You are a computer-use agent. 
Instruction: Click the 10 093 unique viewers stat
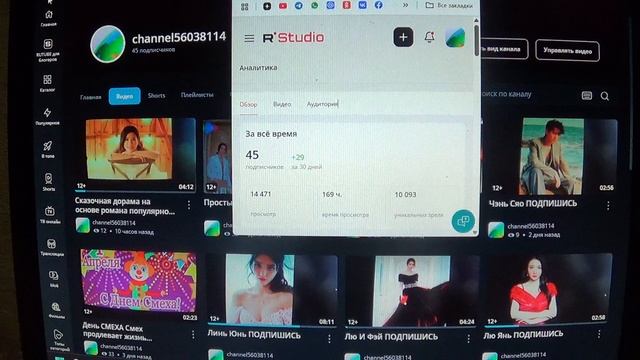[418, 204]
